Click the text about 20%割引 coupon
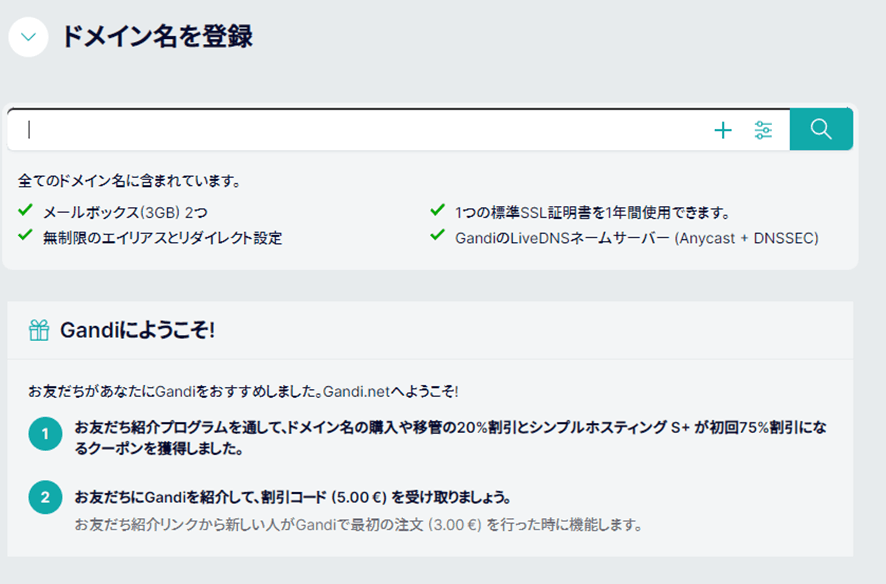Screen dimensions: 886x584 tap(450, 438)
